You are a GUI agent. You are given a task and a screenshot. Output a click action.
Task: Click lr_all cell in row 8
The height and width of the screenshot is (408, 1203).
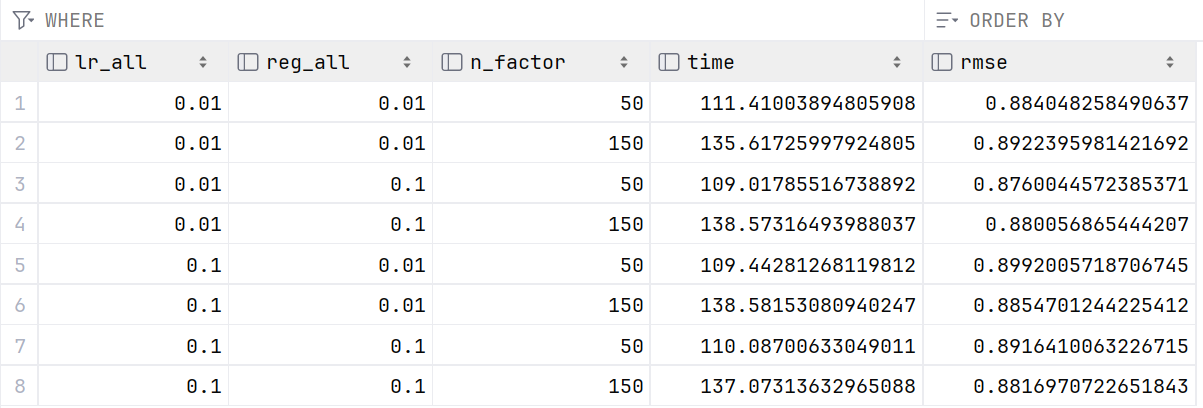tap(133, 386)
